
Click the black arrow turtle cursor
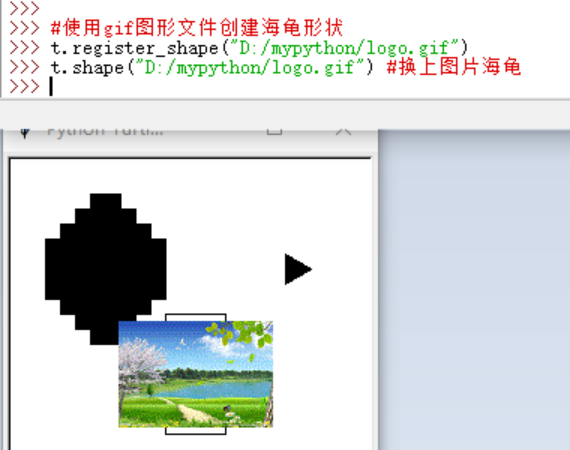(x=298, y=269)
